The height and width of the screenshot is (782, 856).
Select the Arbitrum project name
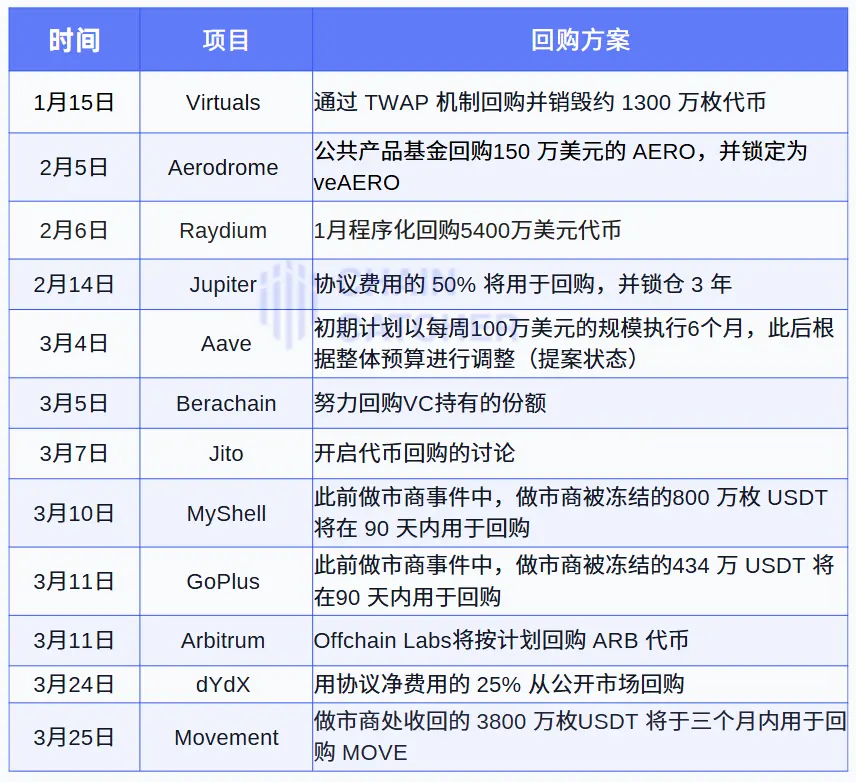tap(224, 640)
